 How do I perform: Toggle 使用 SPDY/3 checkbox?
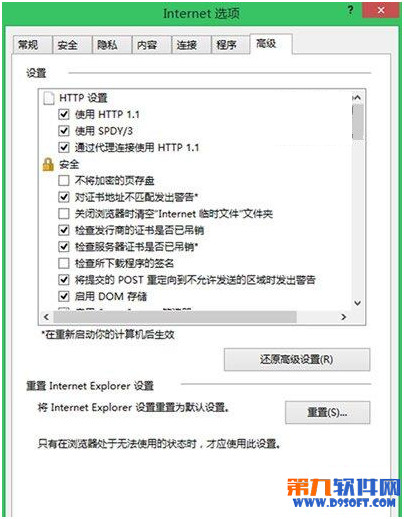tap(64, 131)
